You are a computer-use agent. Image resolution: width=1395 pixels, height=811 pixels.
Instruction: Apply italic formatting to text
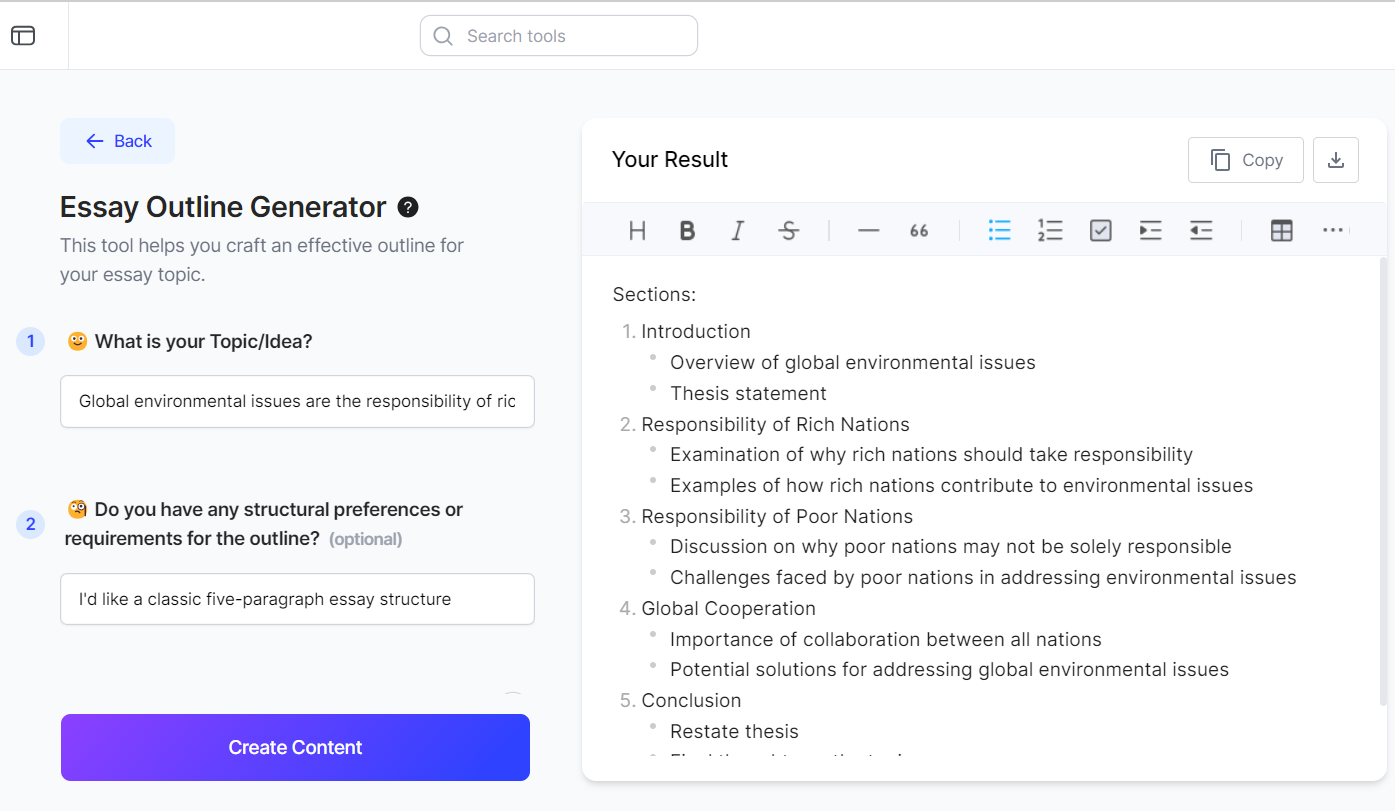(738, 231)
